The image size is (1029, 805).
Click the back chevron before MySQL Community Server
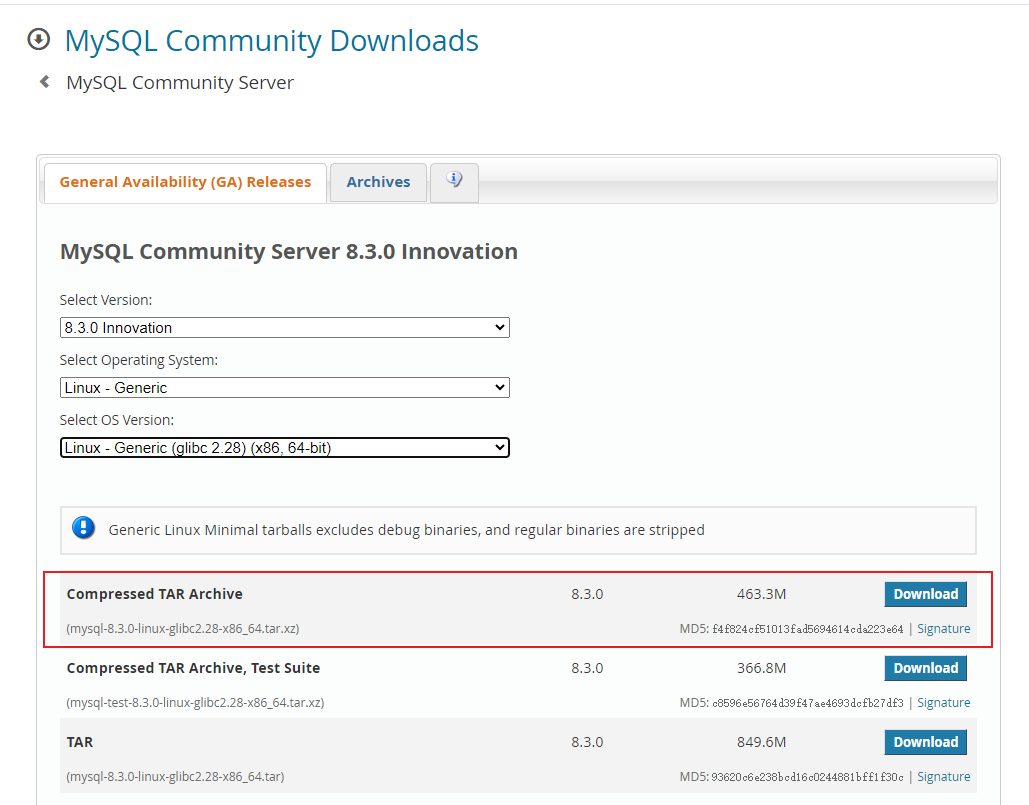(x=45, y=82)
